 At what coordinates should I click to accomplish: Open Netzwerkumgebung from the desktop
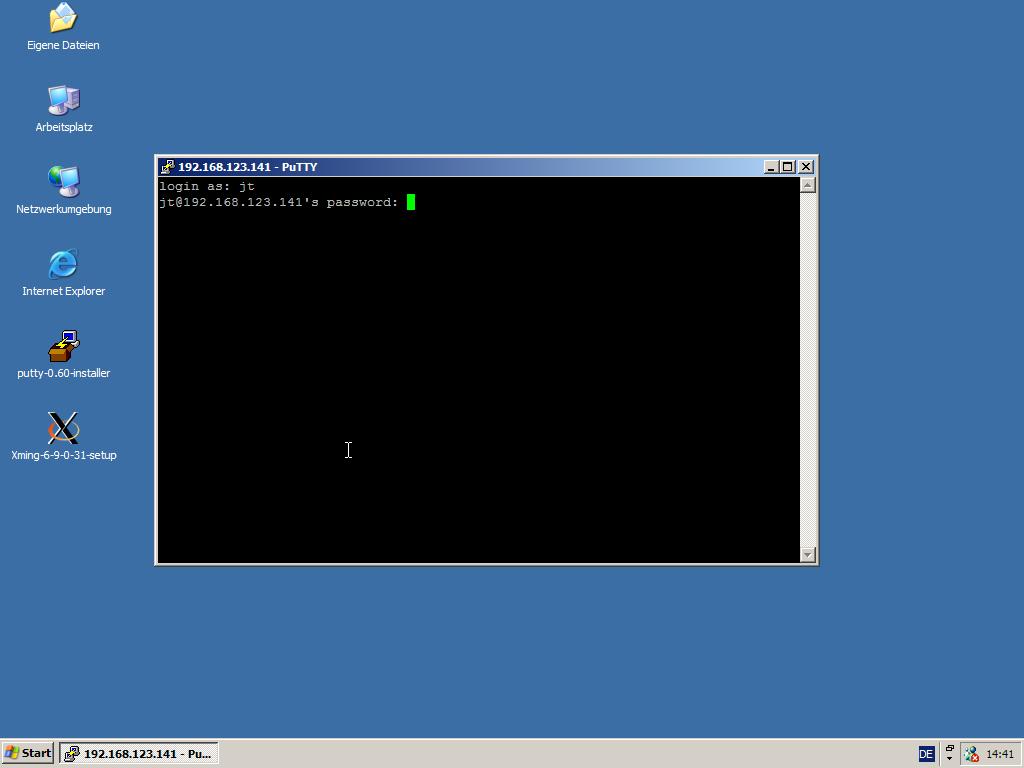pos(63,182)
